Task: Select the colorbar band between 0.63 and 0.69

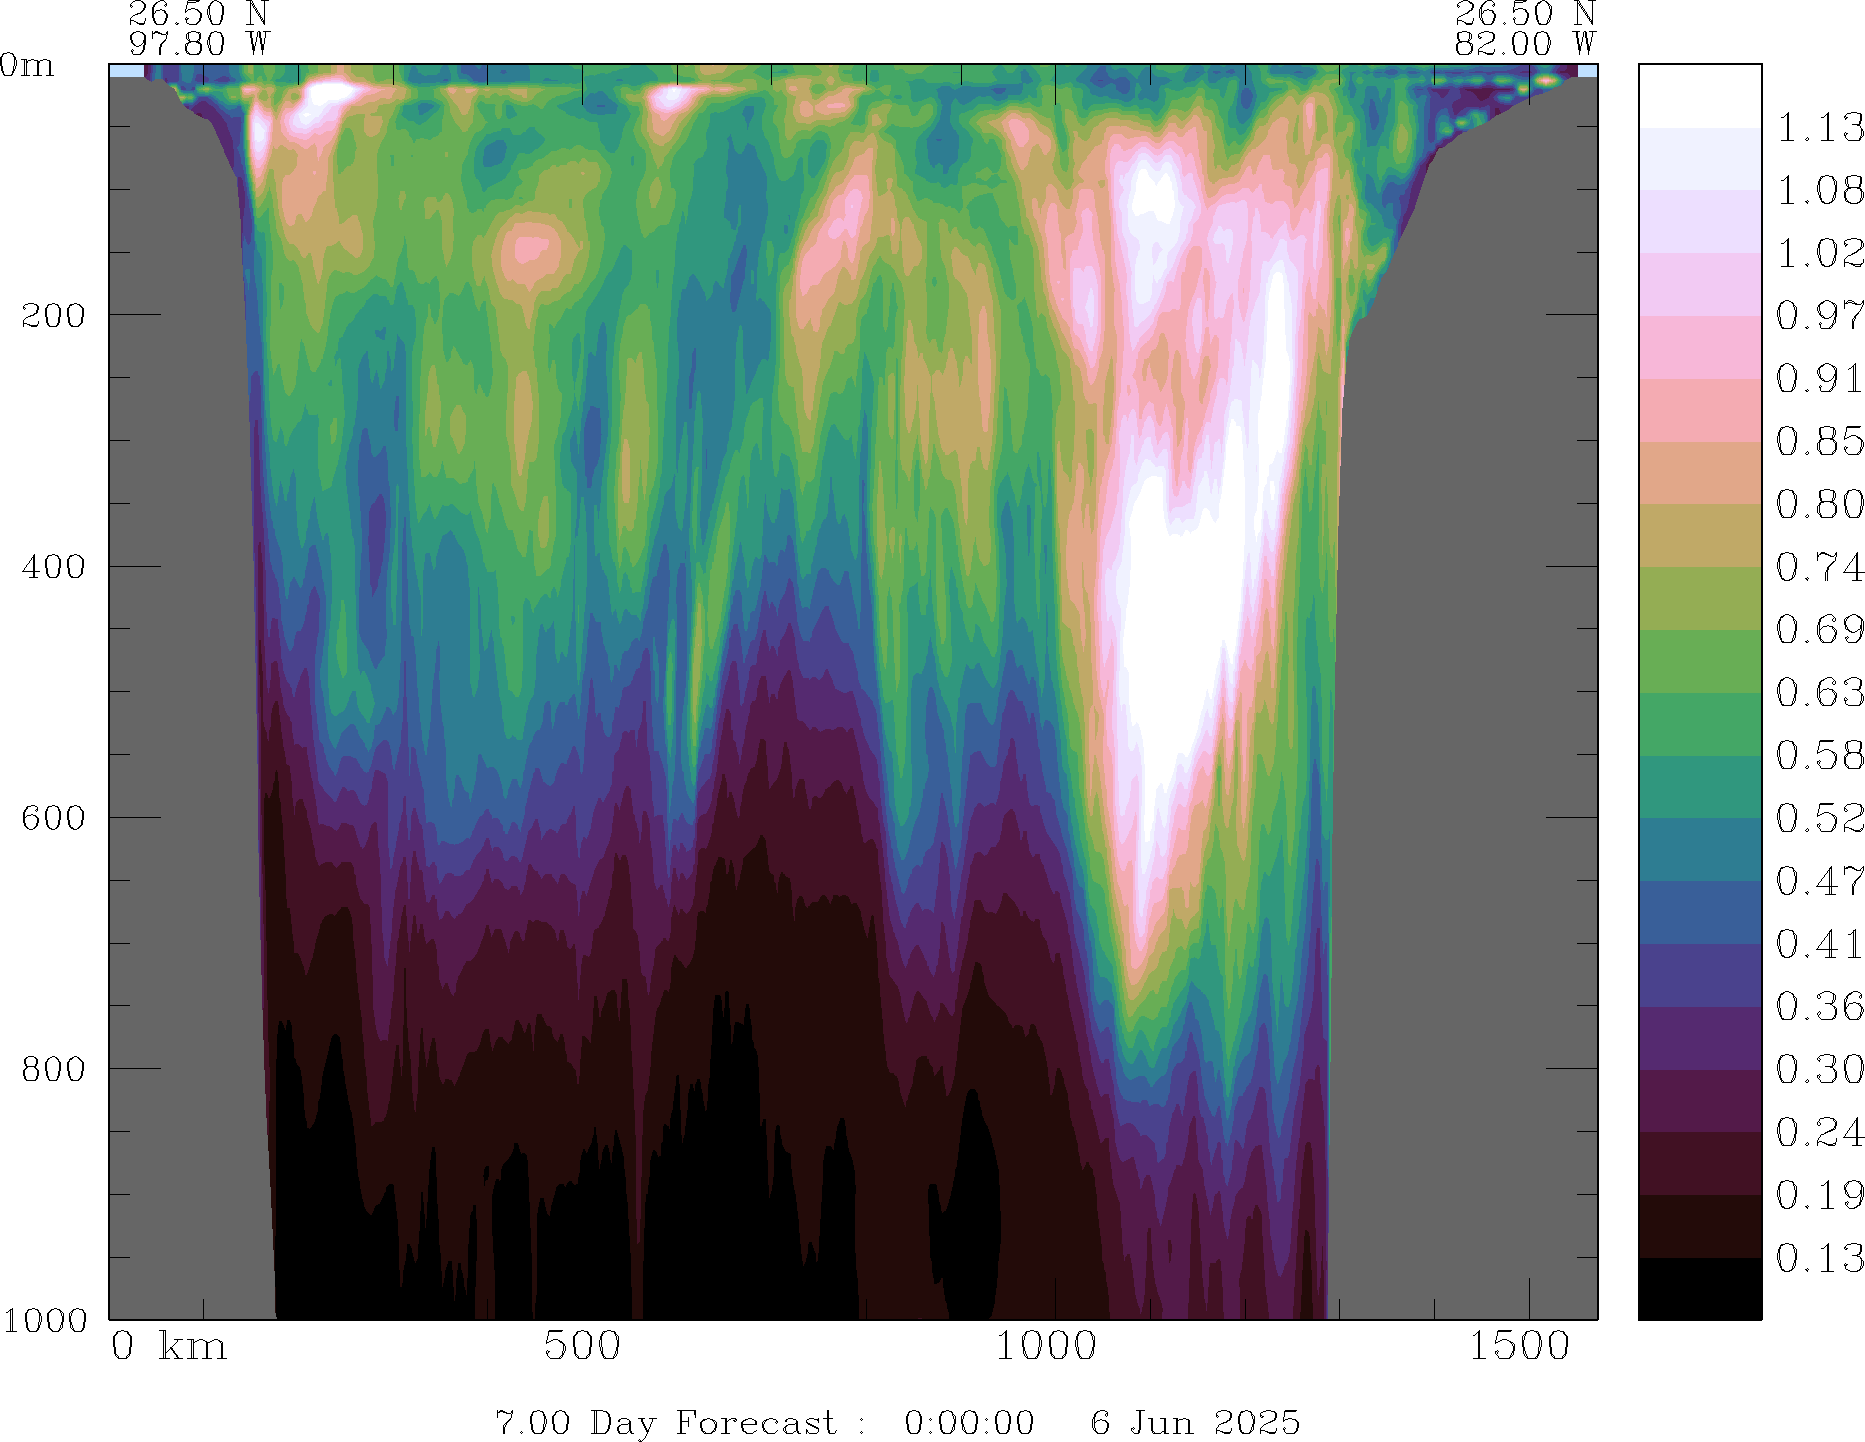Action: tap(1699, 661)
